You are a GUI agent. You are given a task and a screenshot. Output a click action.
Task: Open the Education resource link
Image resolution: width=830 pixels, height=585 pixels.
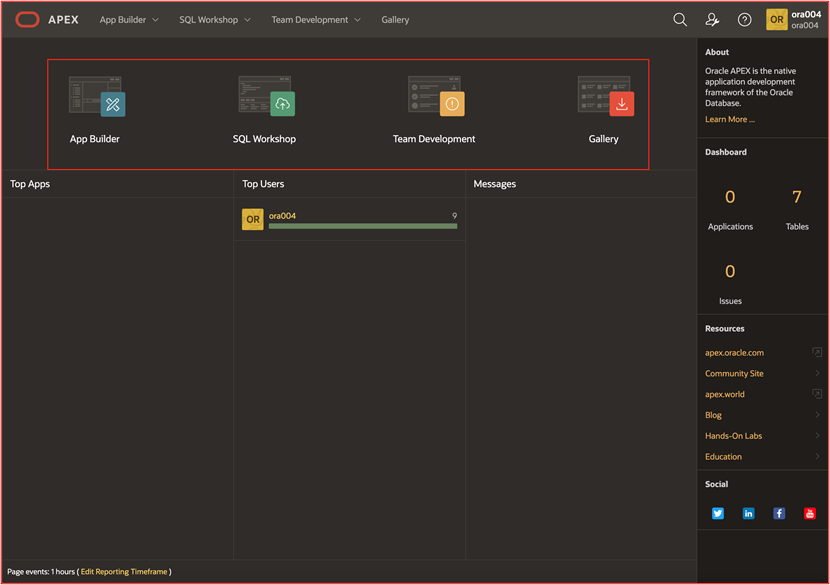tap(723, 456)
